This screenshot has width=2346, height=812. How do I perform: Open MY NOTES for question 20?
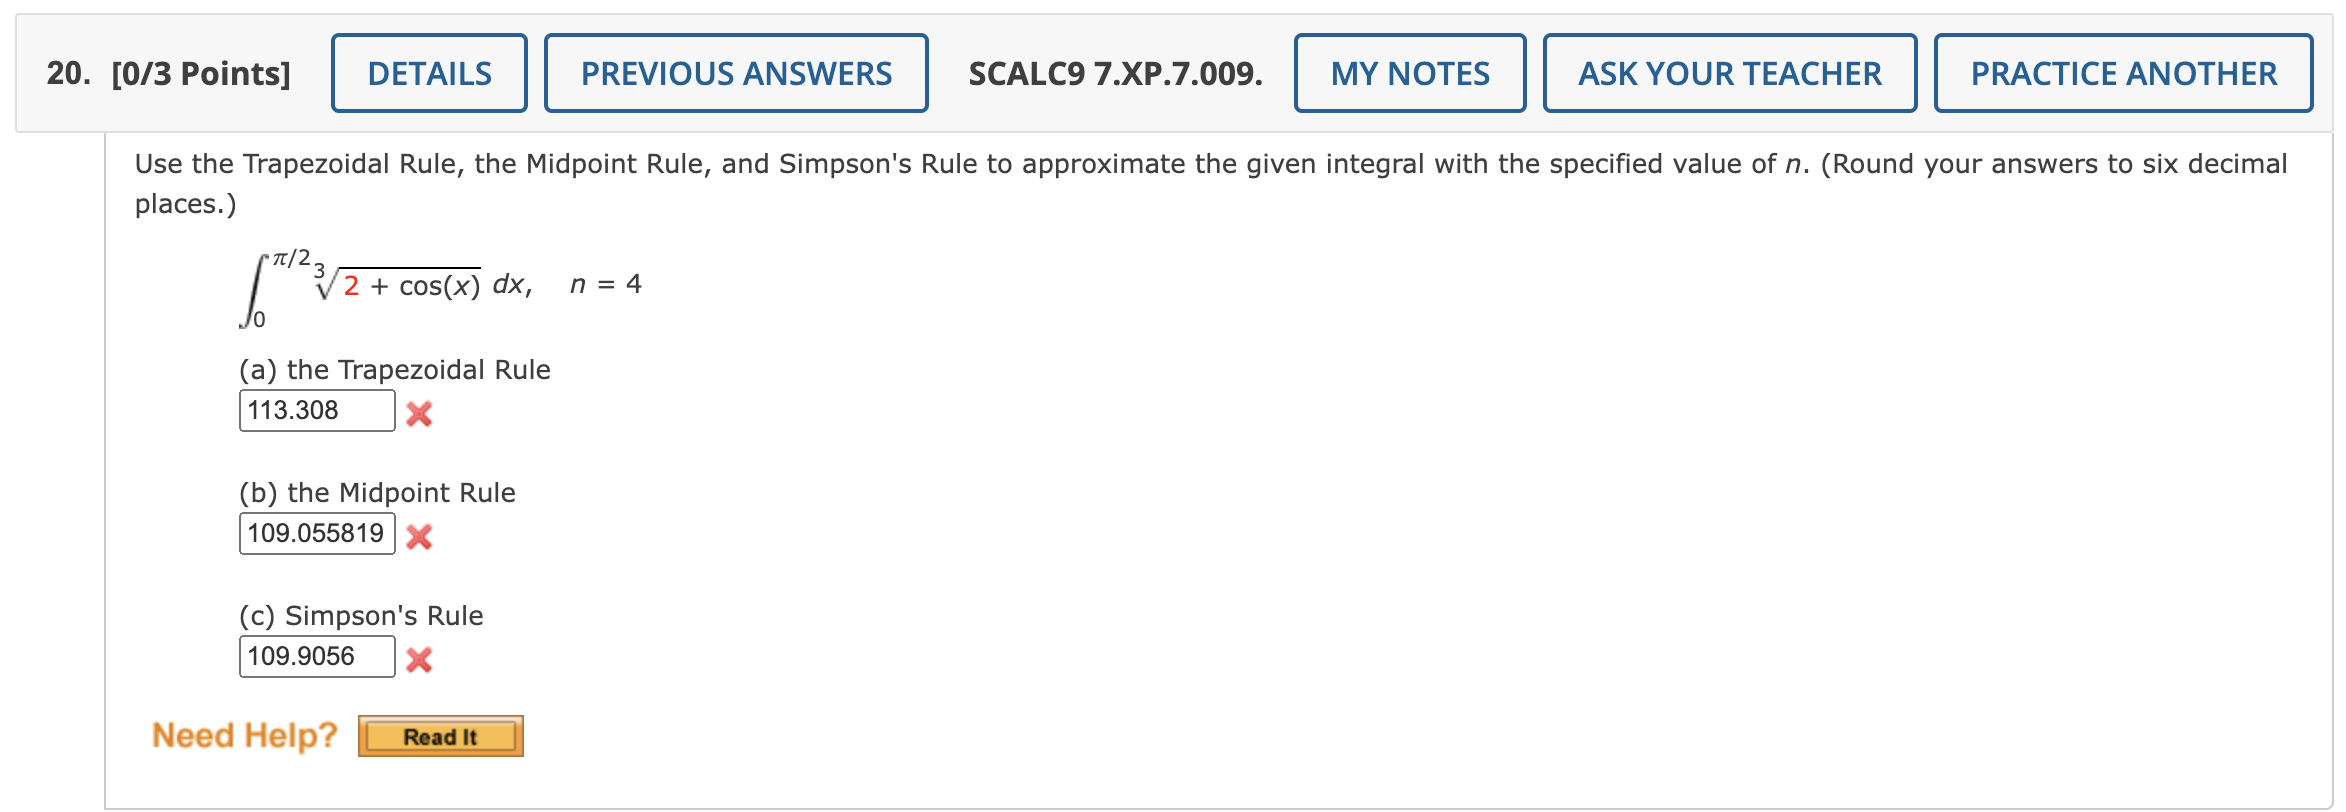[x=1409, y=72]
